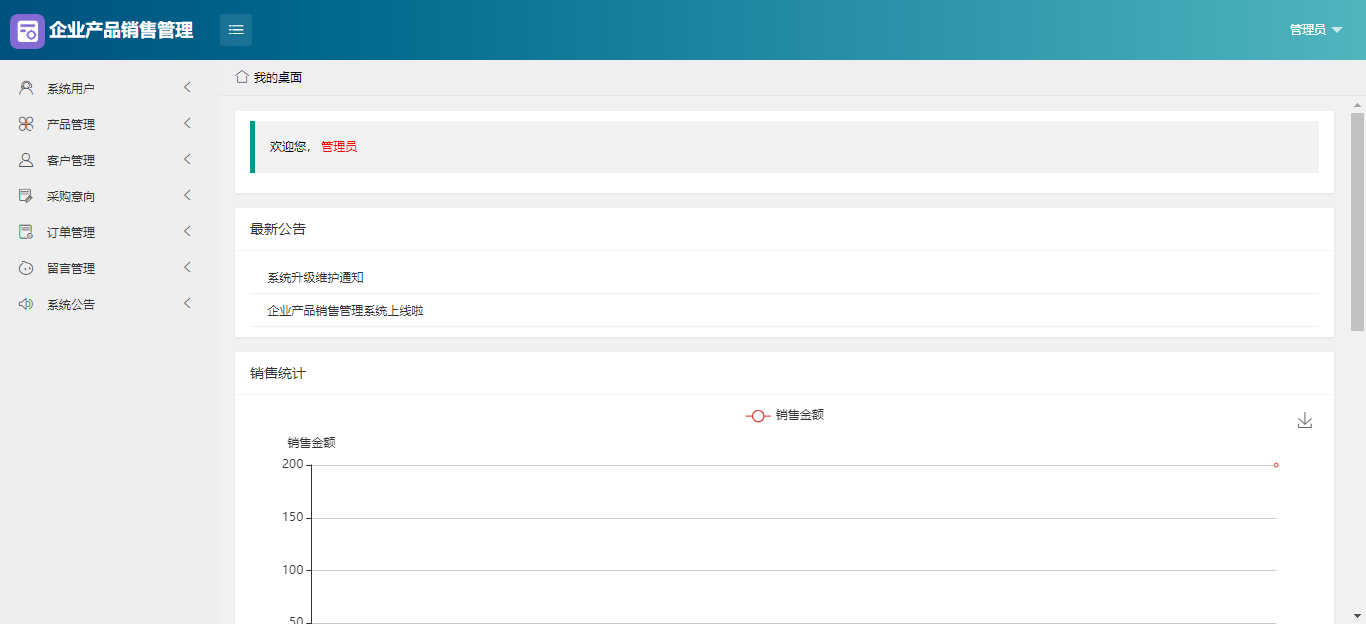The image size is (1366, 624).
Task: Click the red 管理员 welcome name
Action: pos(339,147)
